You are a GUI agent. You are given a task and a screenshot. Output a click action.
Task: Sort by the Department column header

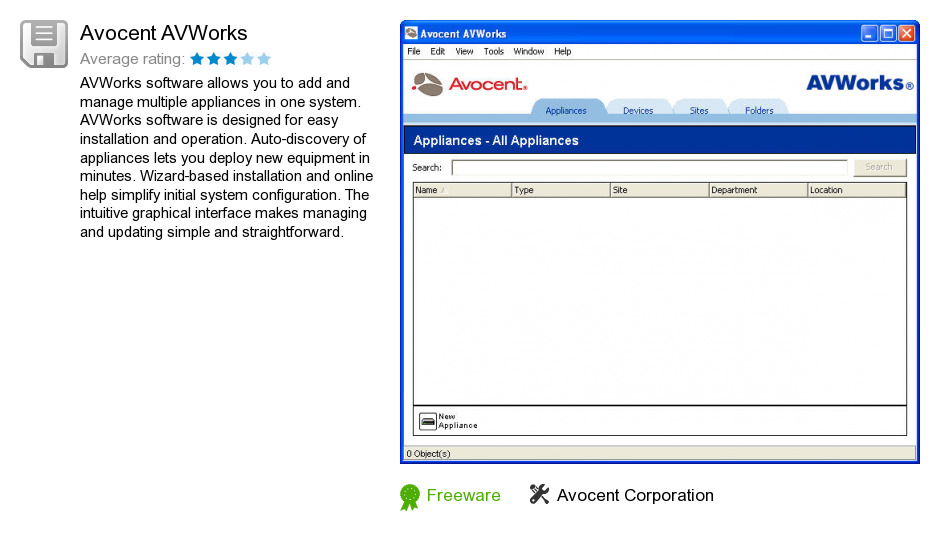[x=758, y=190]
